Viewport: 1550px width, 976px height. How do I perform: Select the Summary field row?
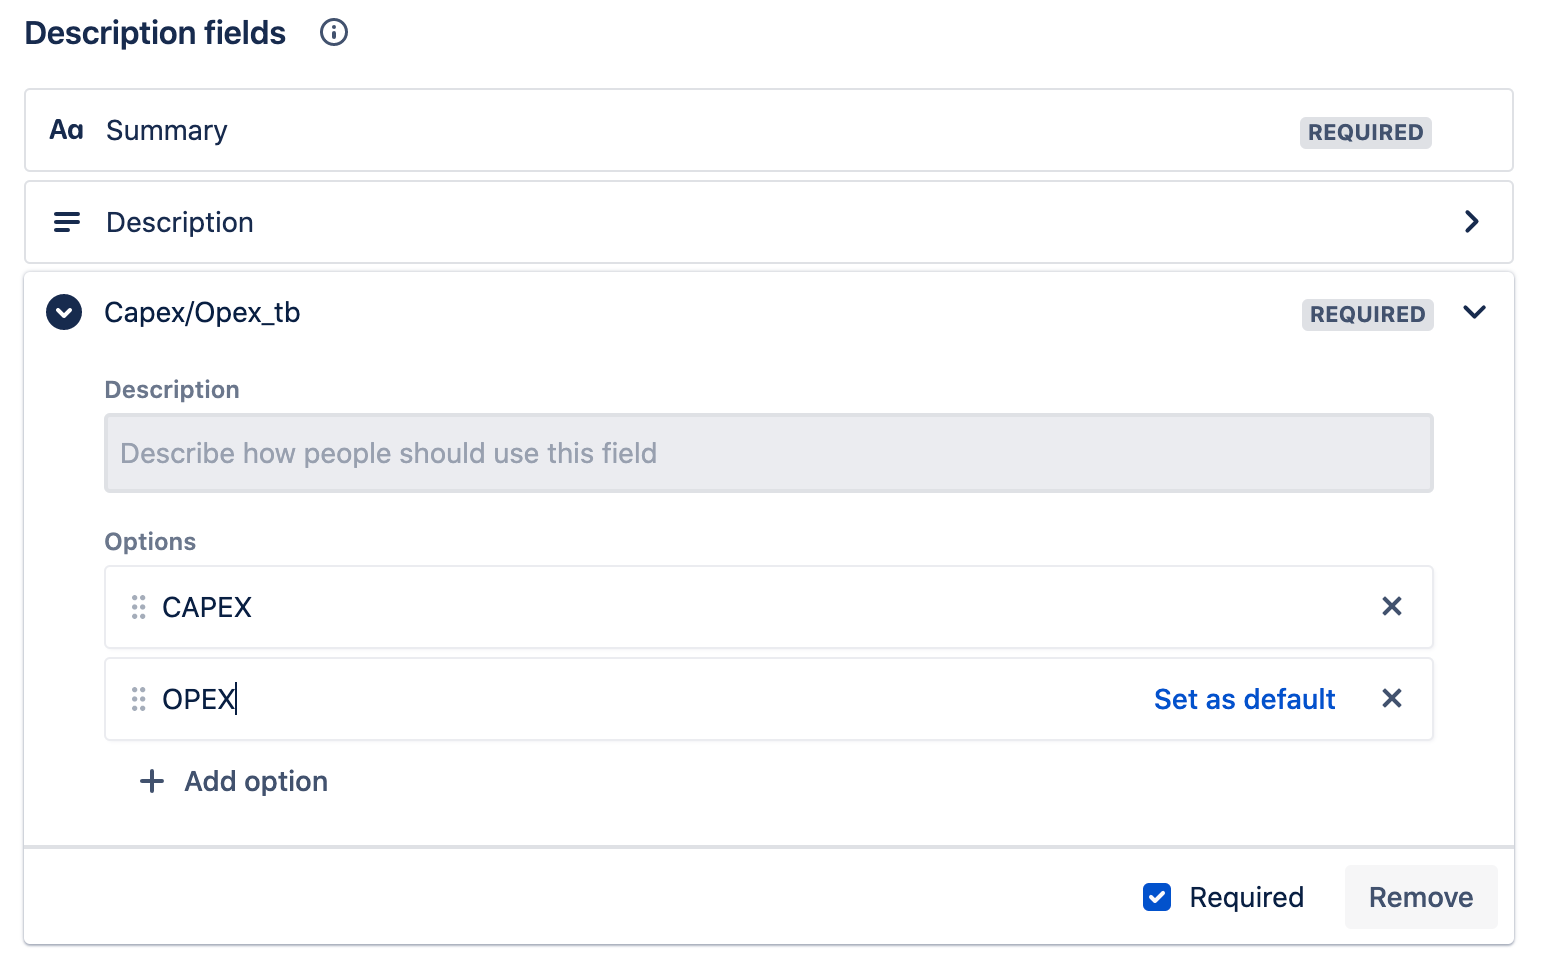(x=769, y=130)
